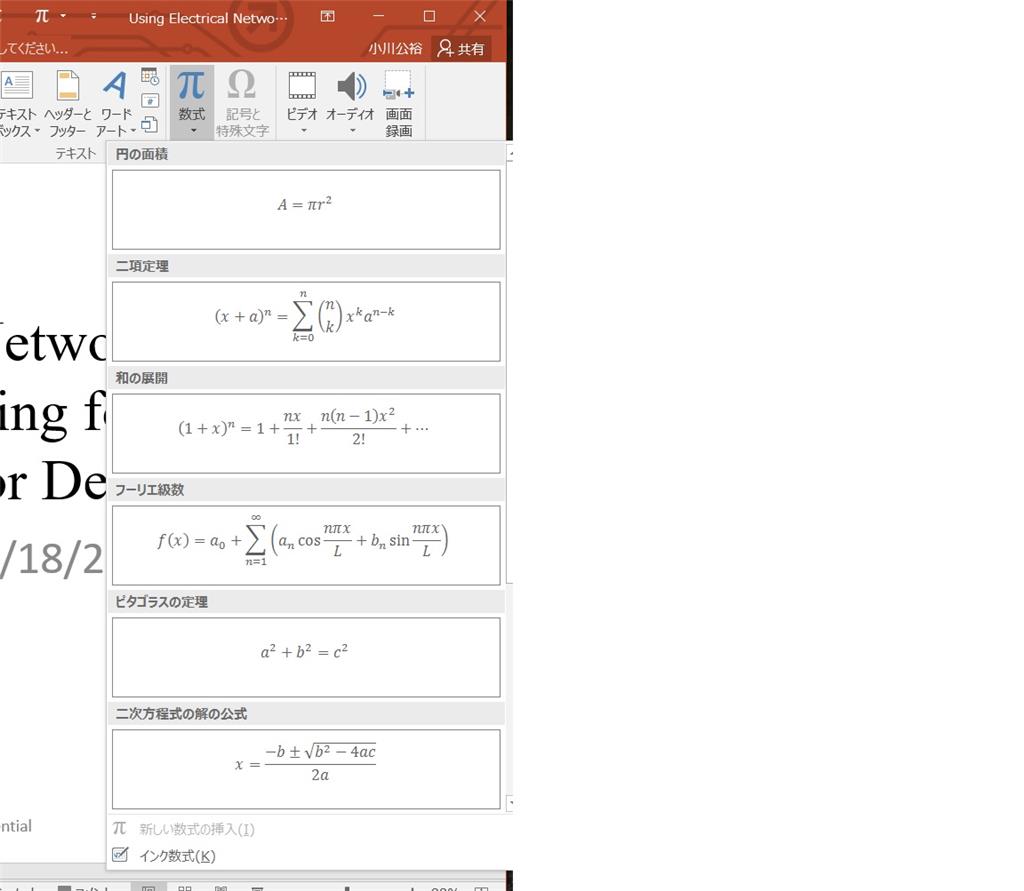Image resolution: width=1024 pixels, height=891 pixels.
Task: Click the Video (ビデオ) icon
Action: coord(302,86)
